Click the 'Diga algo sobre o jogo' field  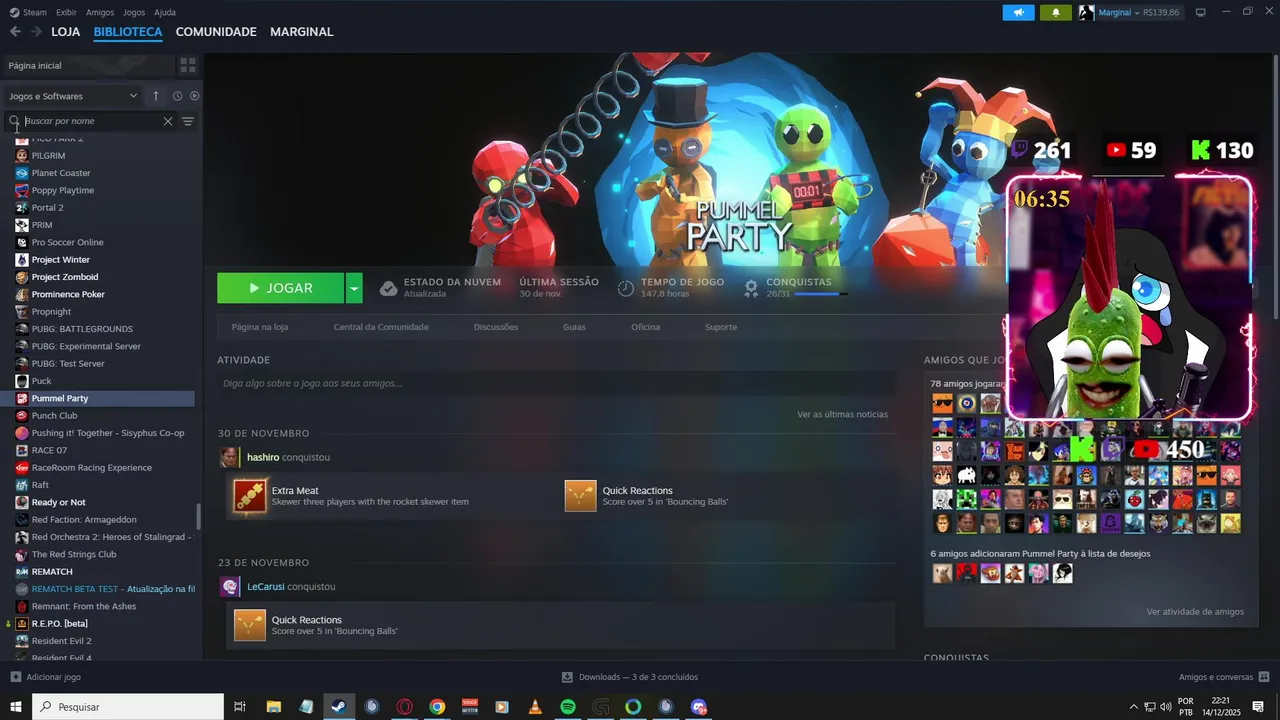point(556,383)
